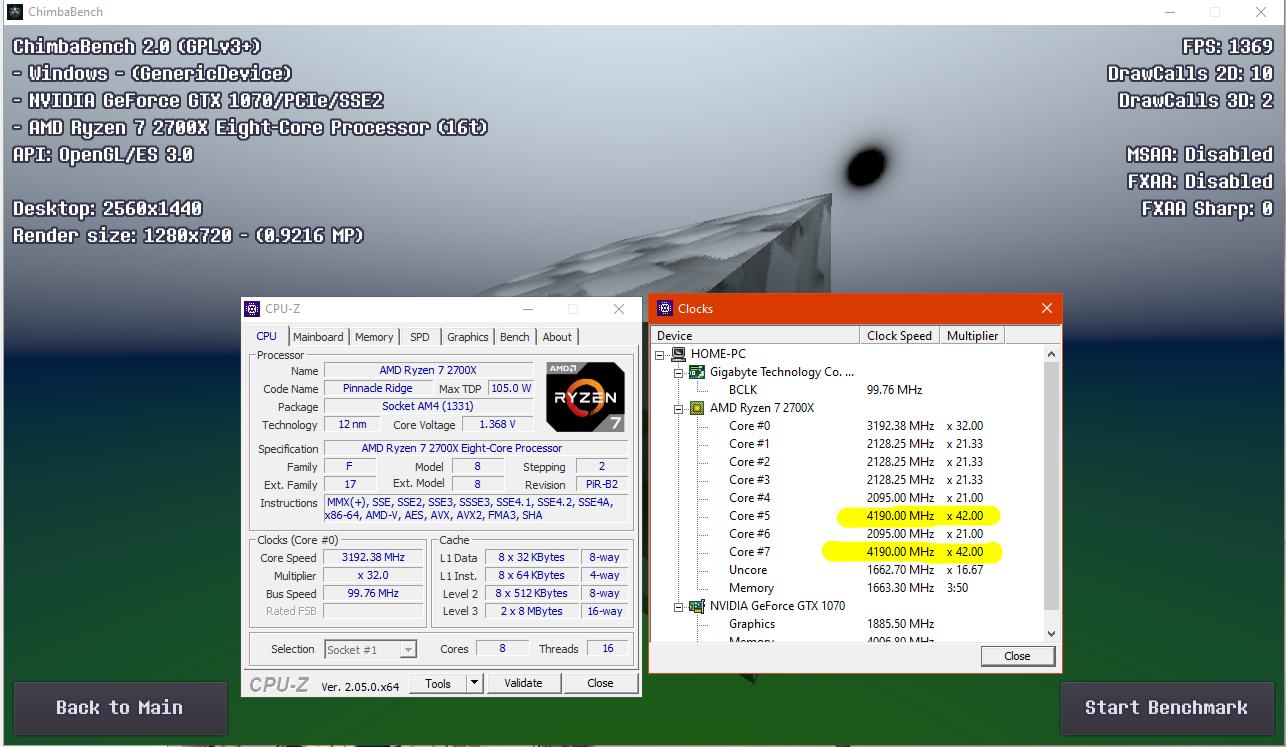Click the Package field Socket AM4 (1331)
Image resolution: width=1286 pixels, height=747 pixels.
[428, 407]
